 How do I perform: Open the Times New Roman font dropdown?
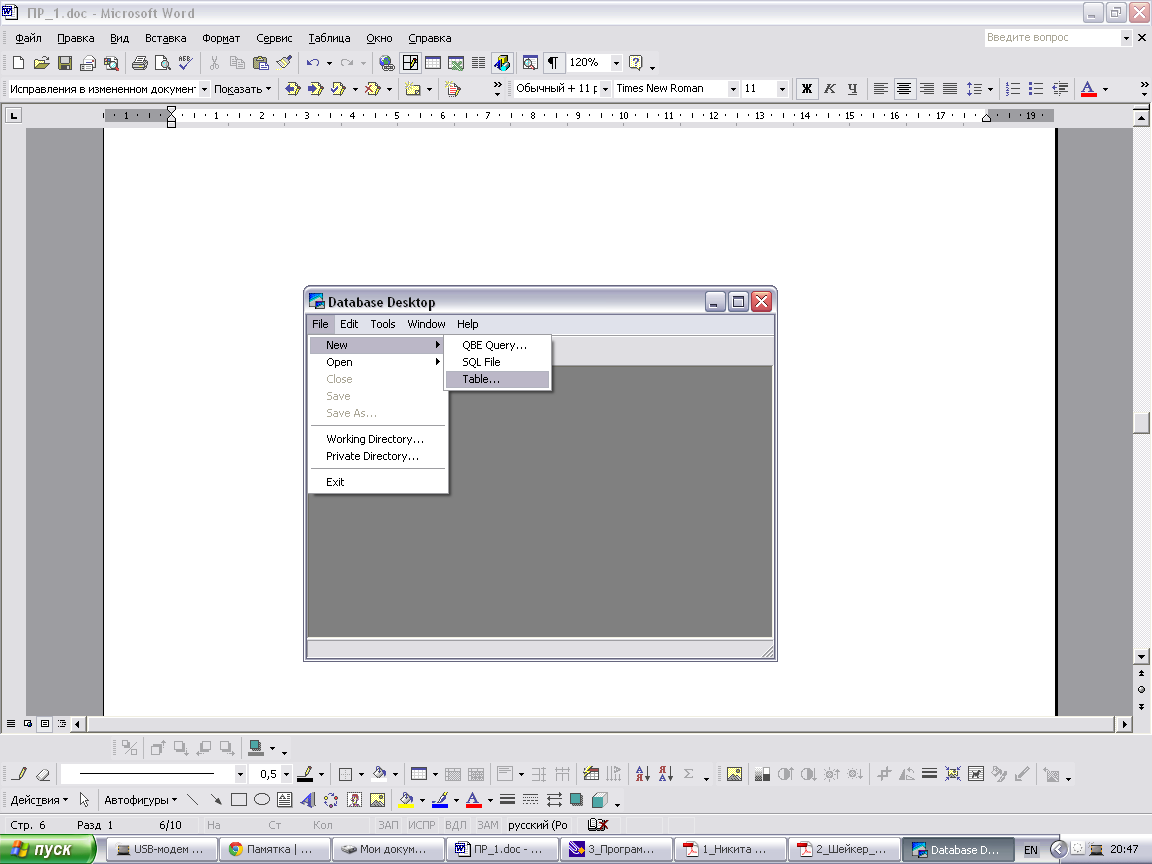[732, 89]
